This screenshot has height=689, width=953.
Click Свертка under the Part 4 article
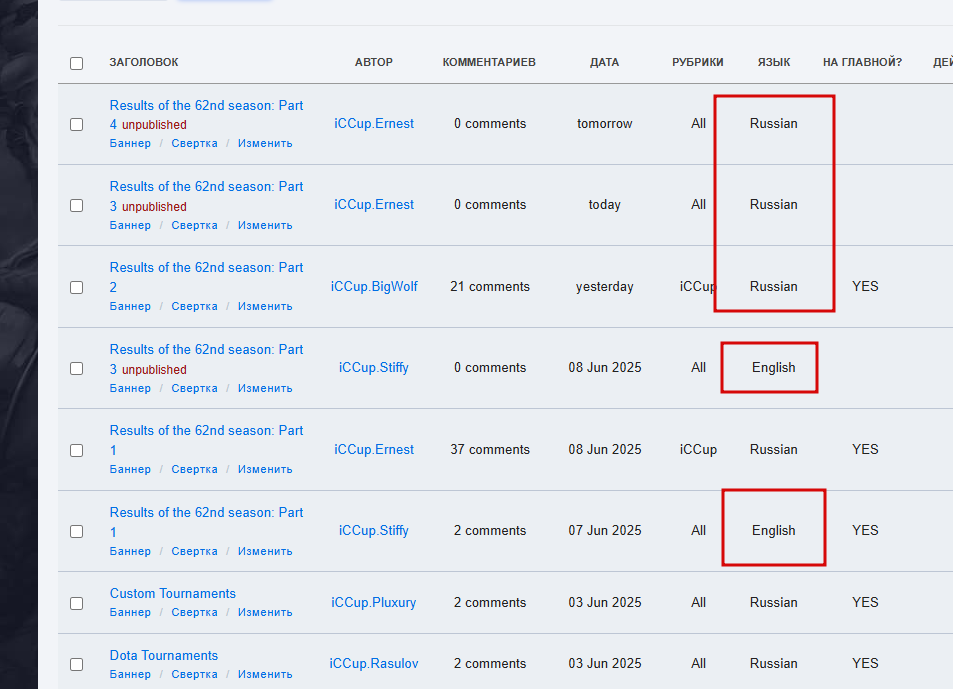pos(194,143)
